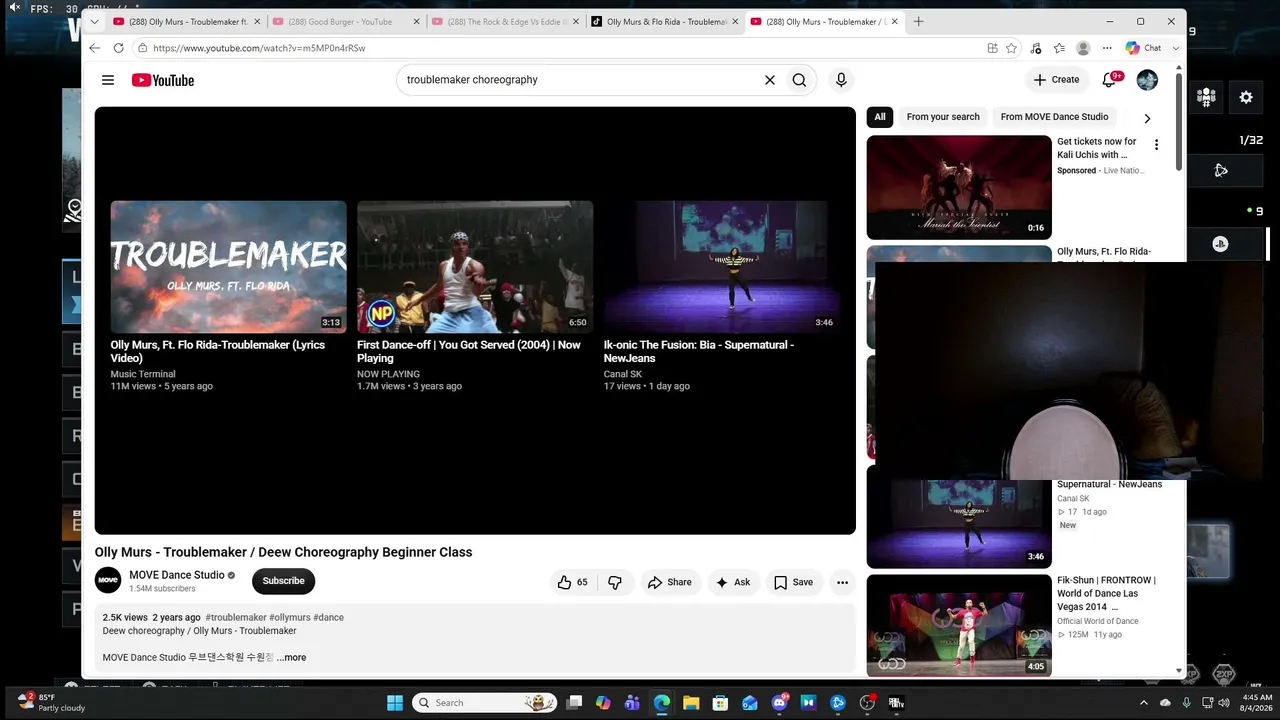The image size is (1280, 720).
Task: Show hidden system tray icons
Action: click(x=1144, y=703)
